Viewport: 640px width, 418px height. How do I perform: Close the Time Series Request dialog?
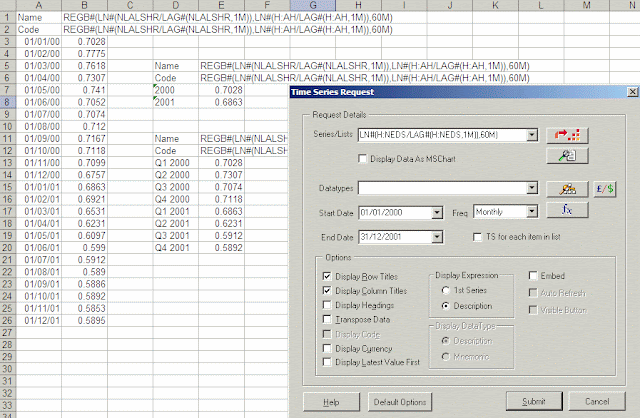pyautogui.click(x=632, y=92)
